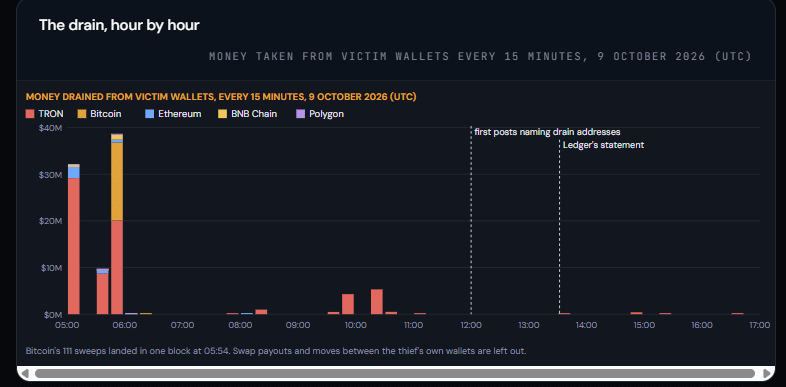Toggle the TRON legend label
Viewport: 786px width, 387px height.
pos(51,114)
